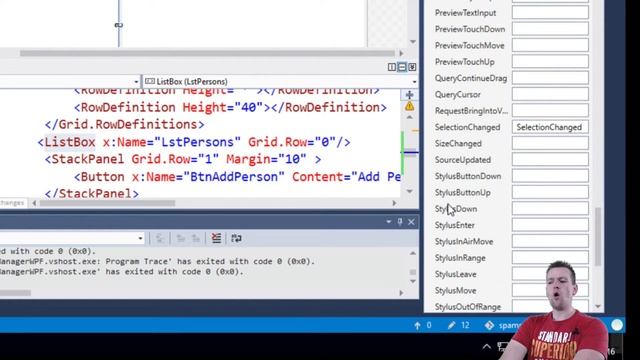
Task: Select the StylusLeave event label
Action: 456,274
